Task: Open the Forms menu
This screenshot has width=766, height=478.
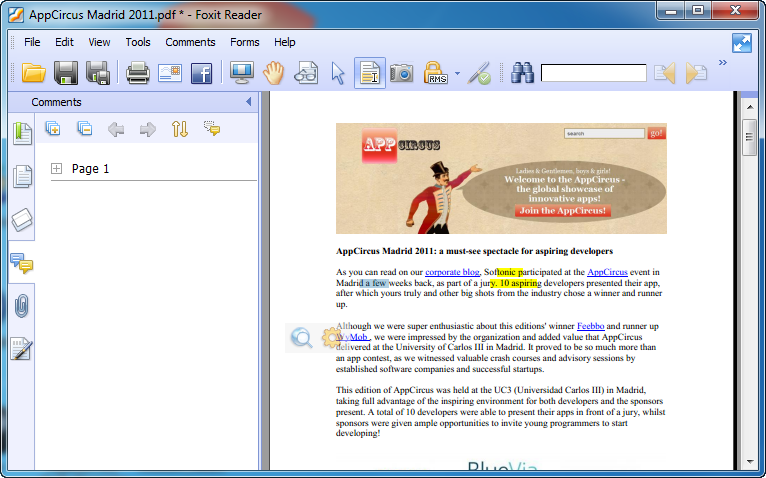Action: point(244,42)
